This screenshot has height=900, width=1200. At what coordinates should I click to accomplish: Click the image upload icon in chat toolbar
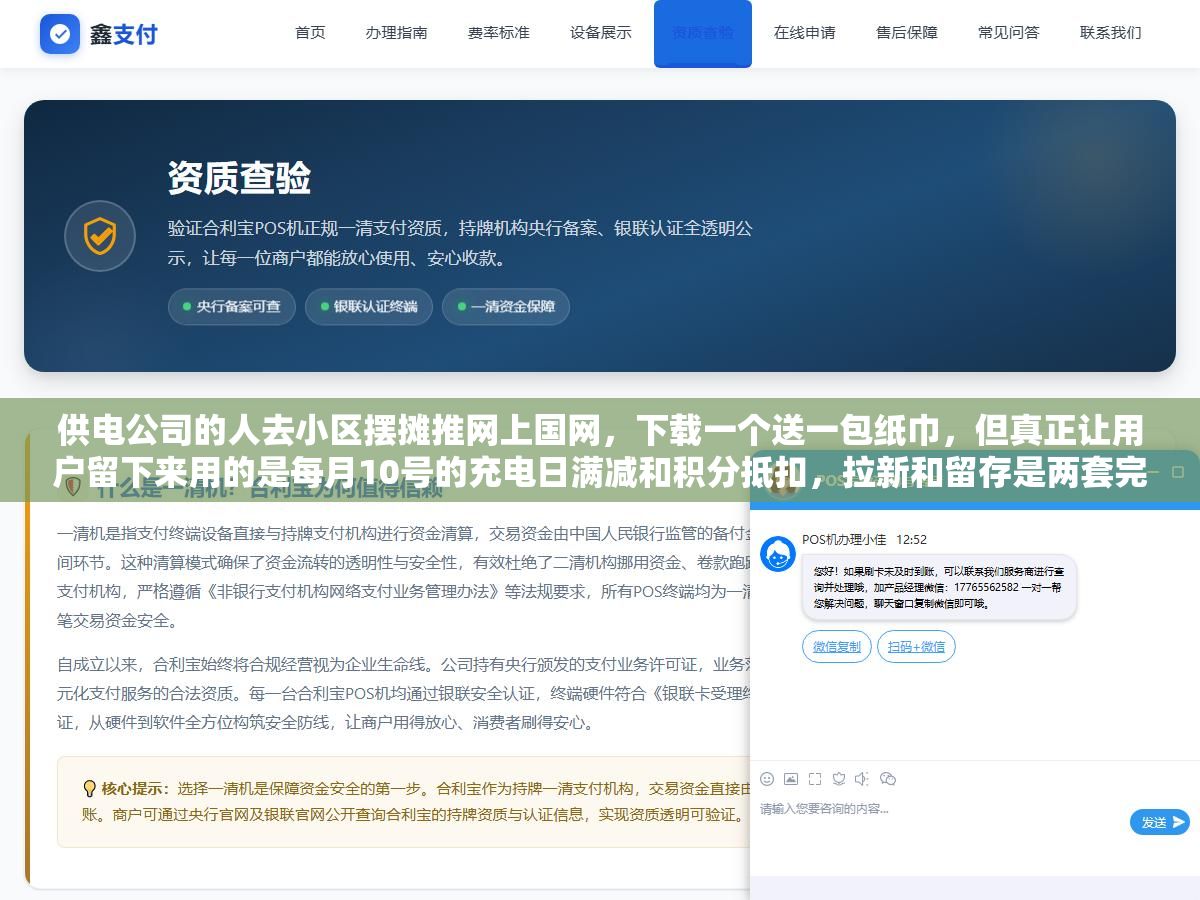[x=791, y=778]
